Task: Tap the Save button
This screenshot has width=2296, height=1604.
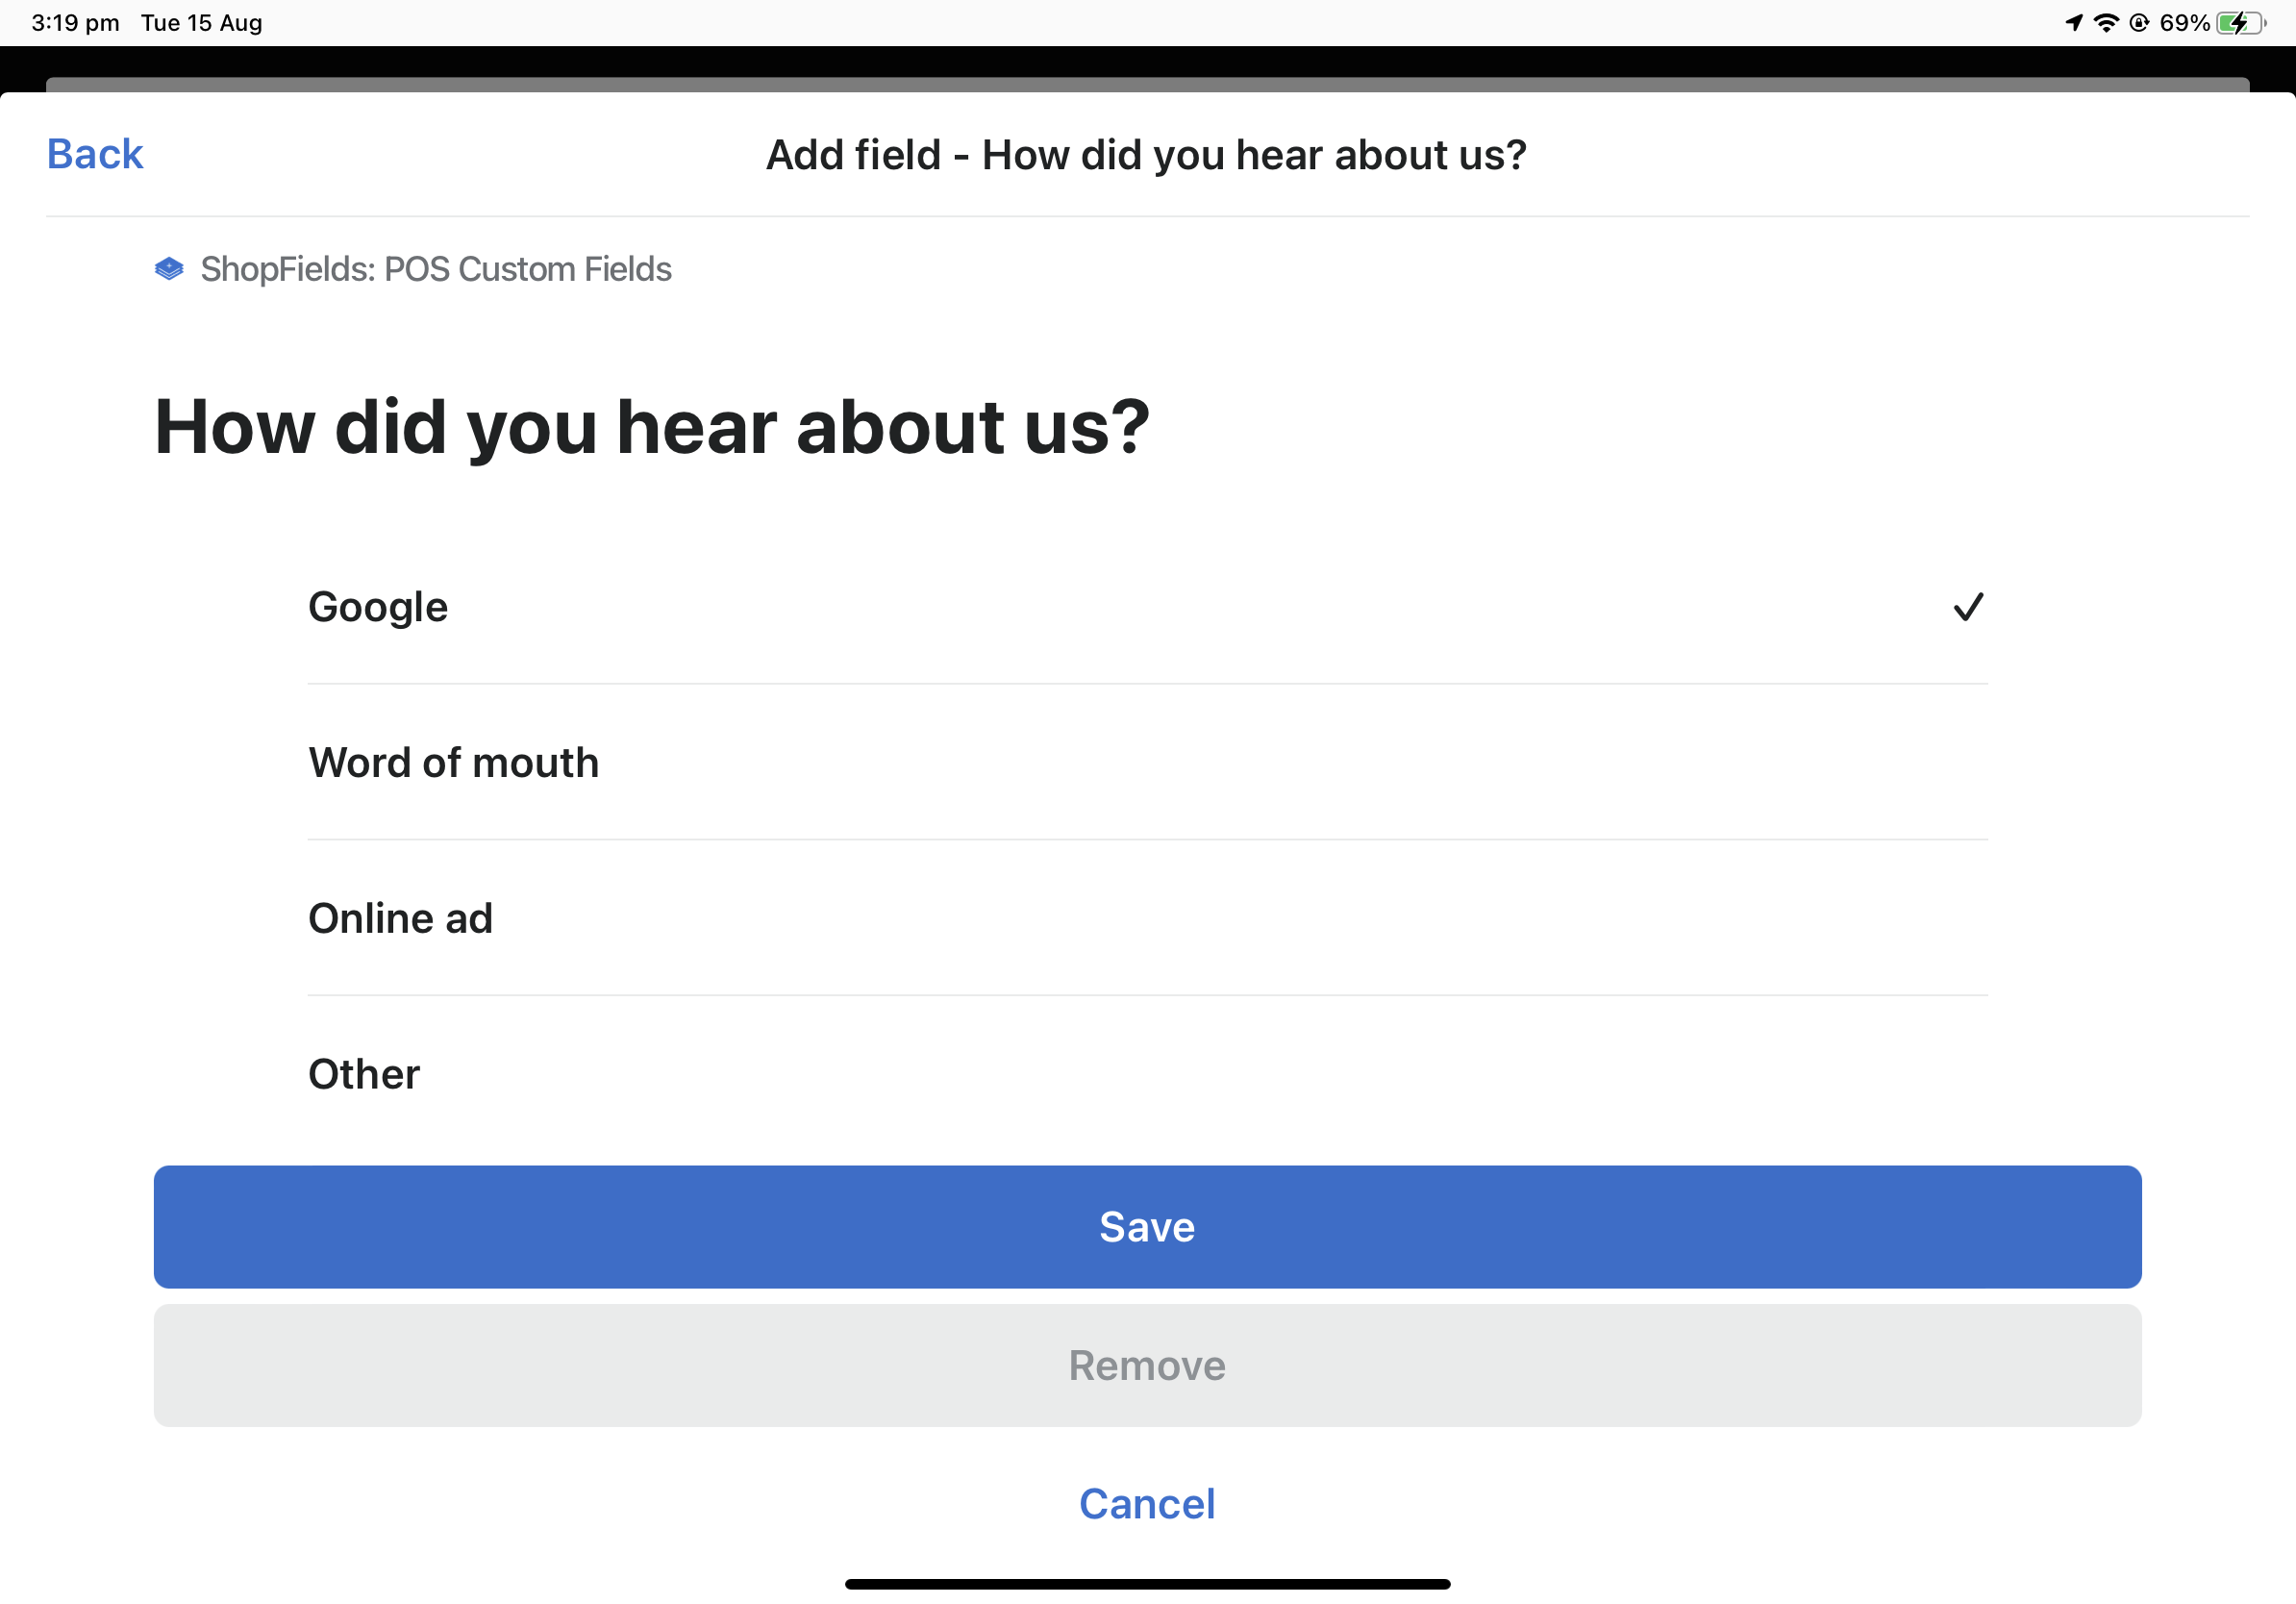Action: [x=1147, y=1227]
